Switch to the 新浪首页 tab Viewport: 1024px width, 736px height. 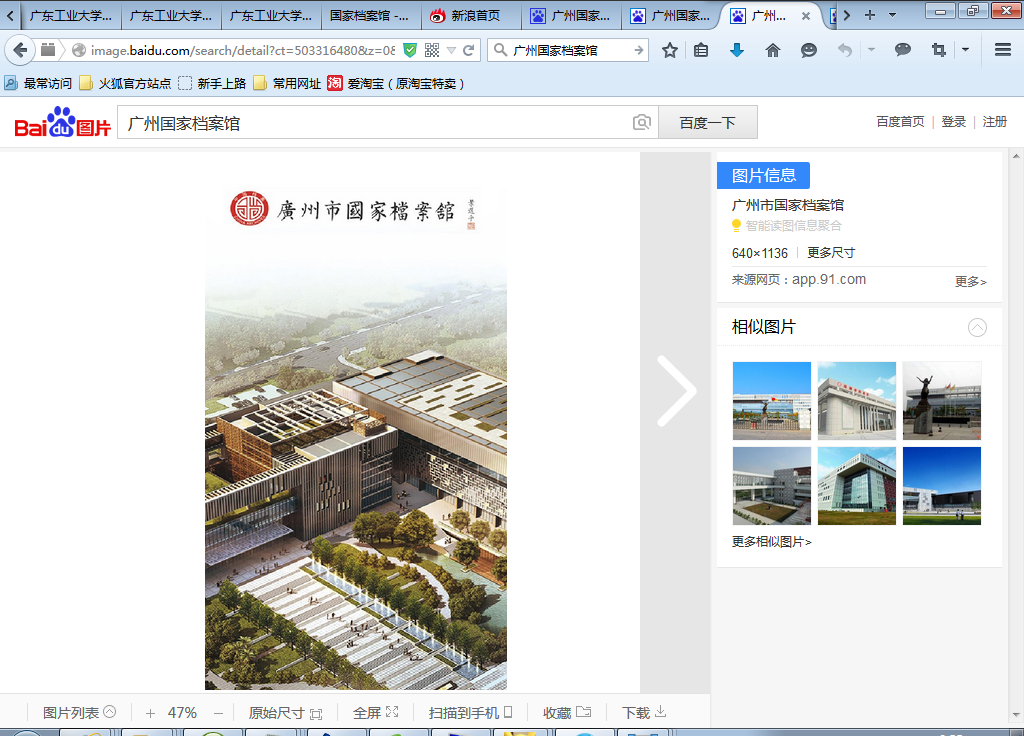(x=470, y=16)
